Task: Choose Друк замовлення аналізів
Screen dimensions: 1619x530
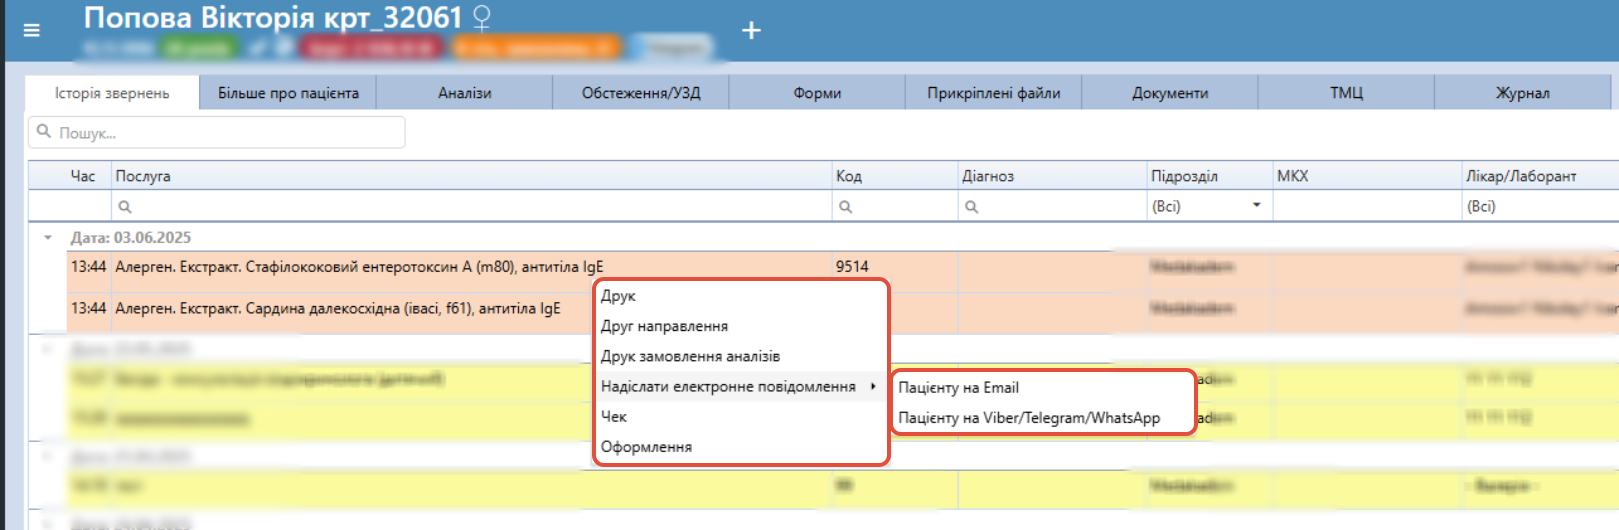Action: click(x=741, y=356)
